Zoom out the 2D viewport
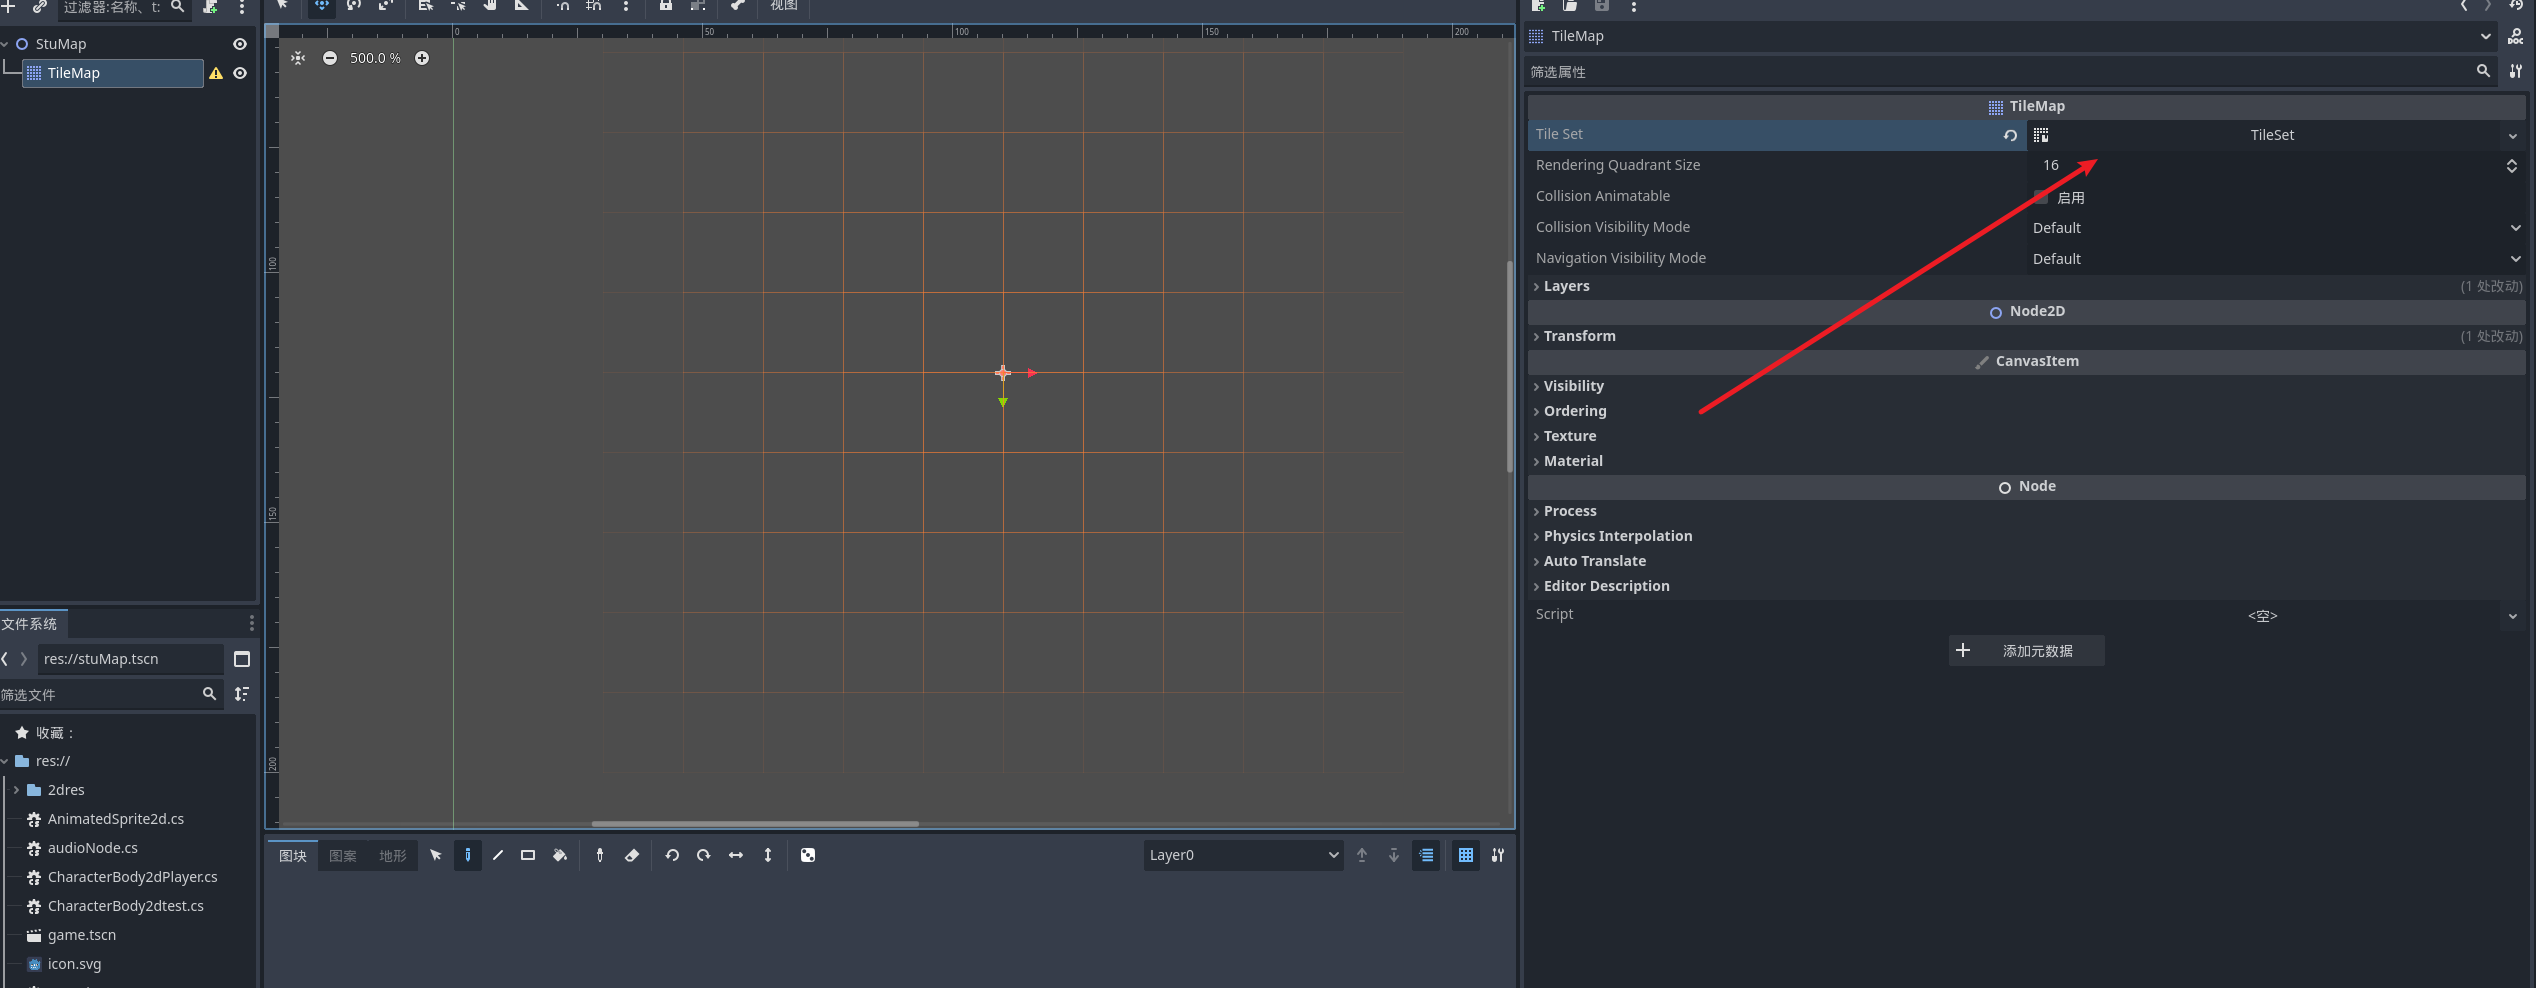 [x=330, y=58]
